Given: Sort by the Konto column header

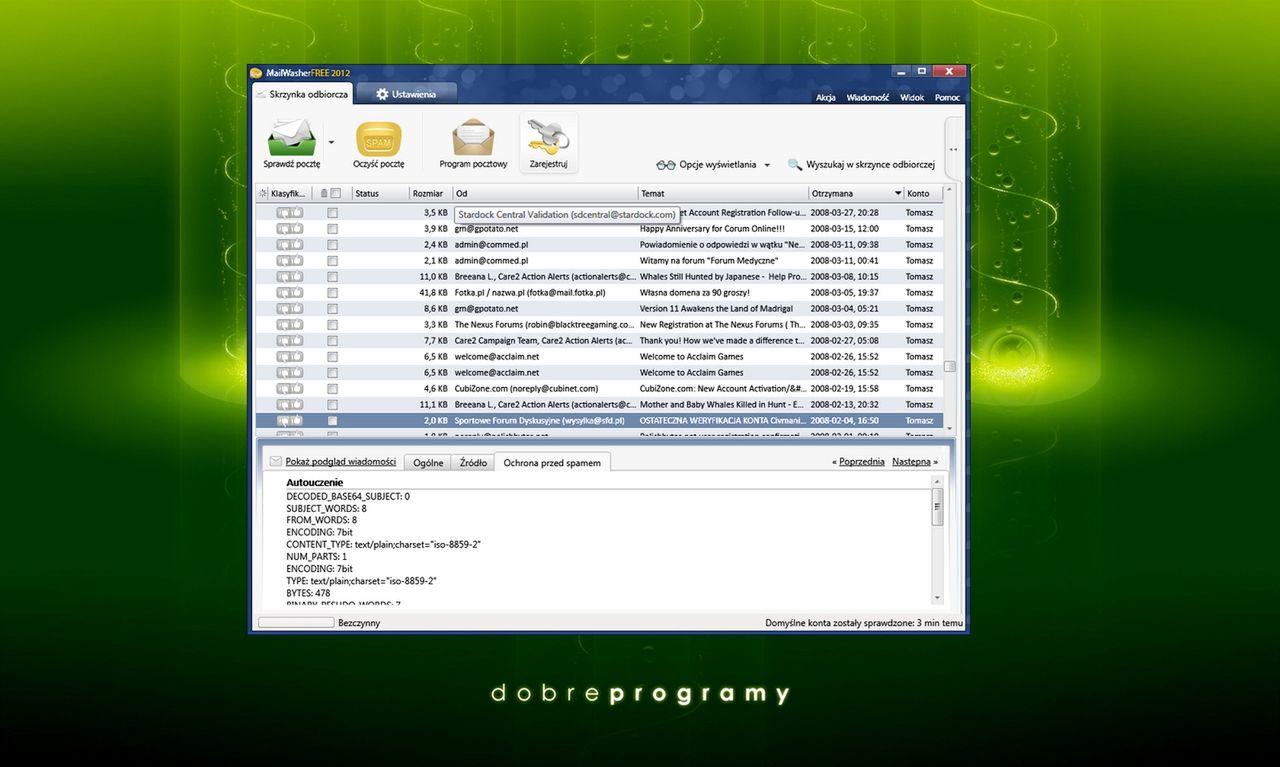Looking at the screenshot, I should point(923,193).
